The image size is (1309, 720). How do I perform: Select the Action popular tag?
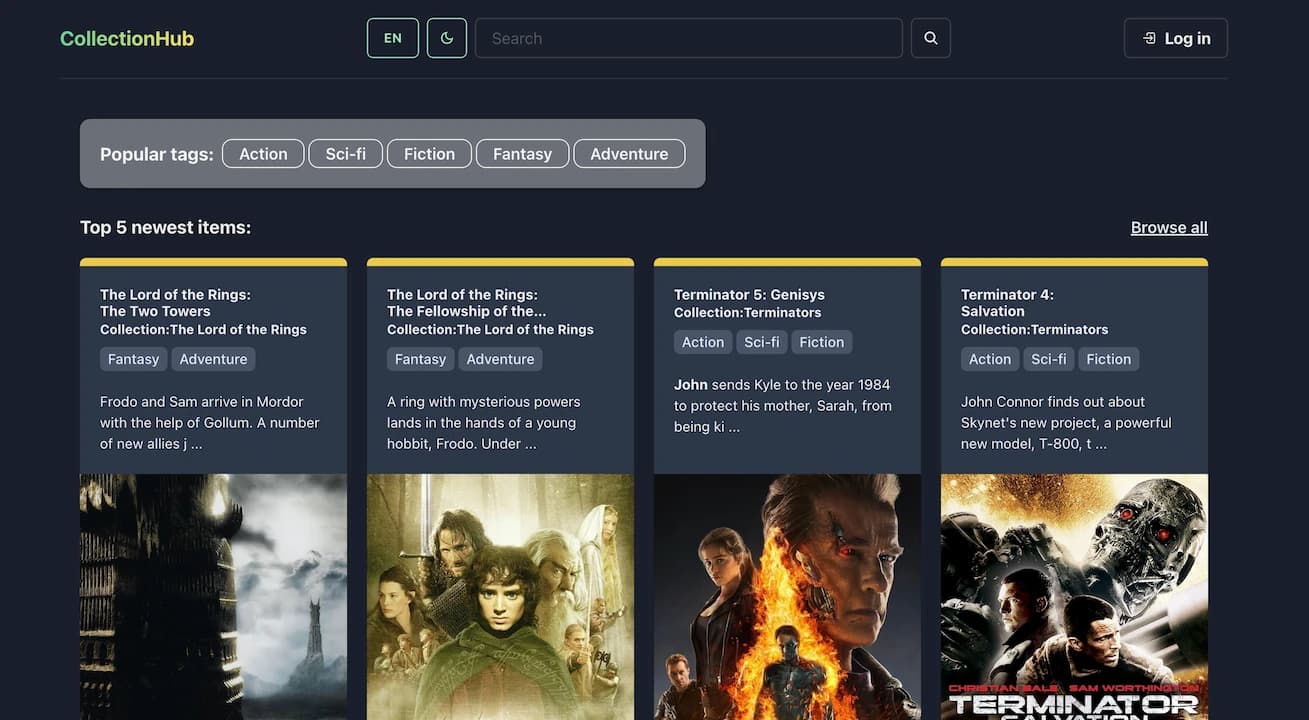point(263,153)
